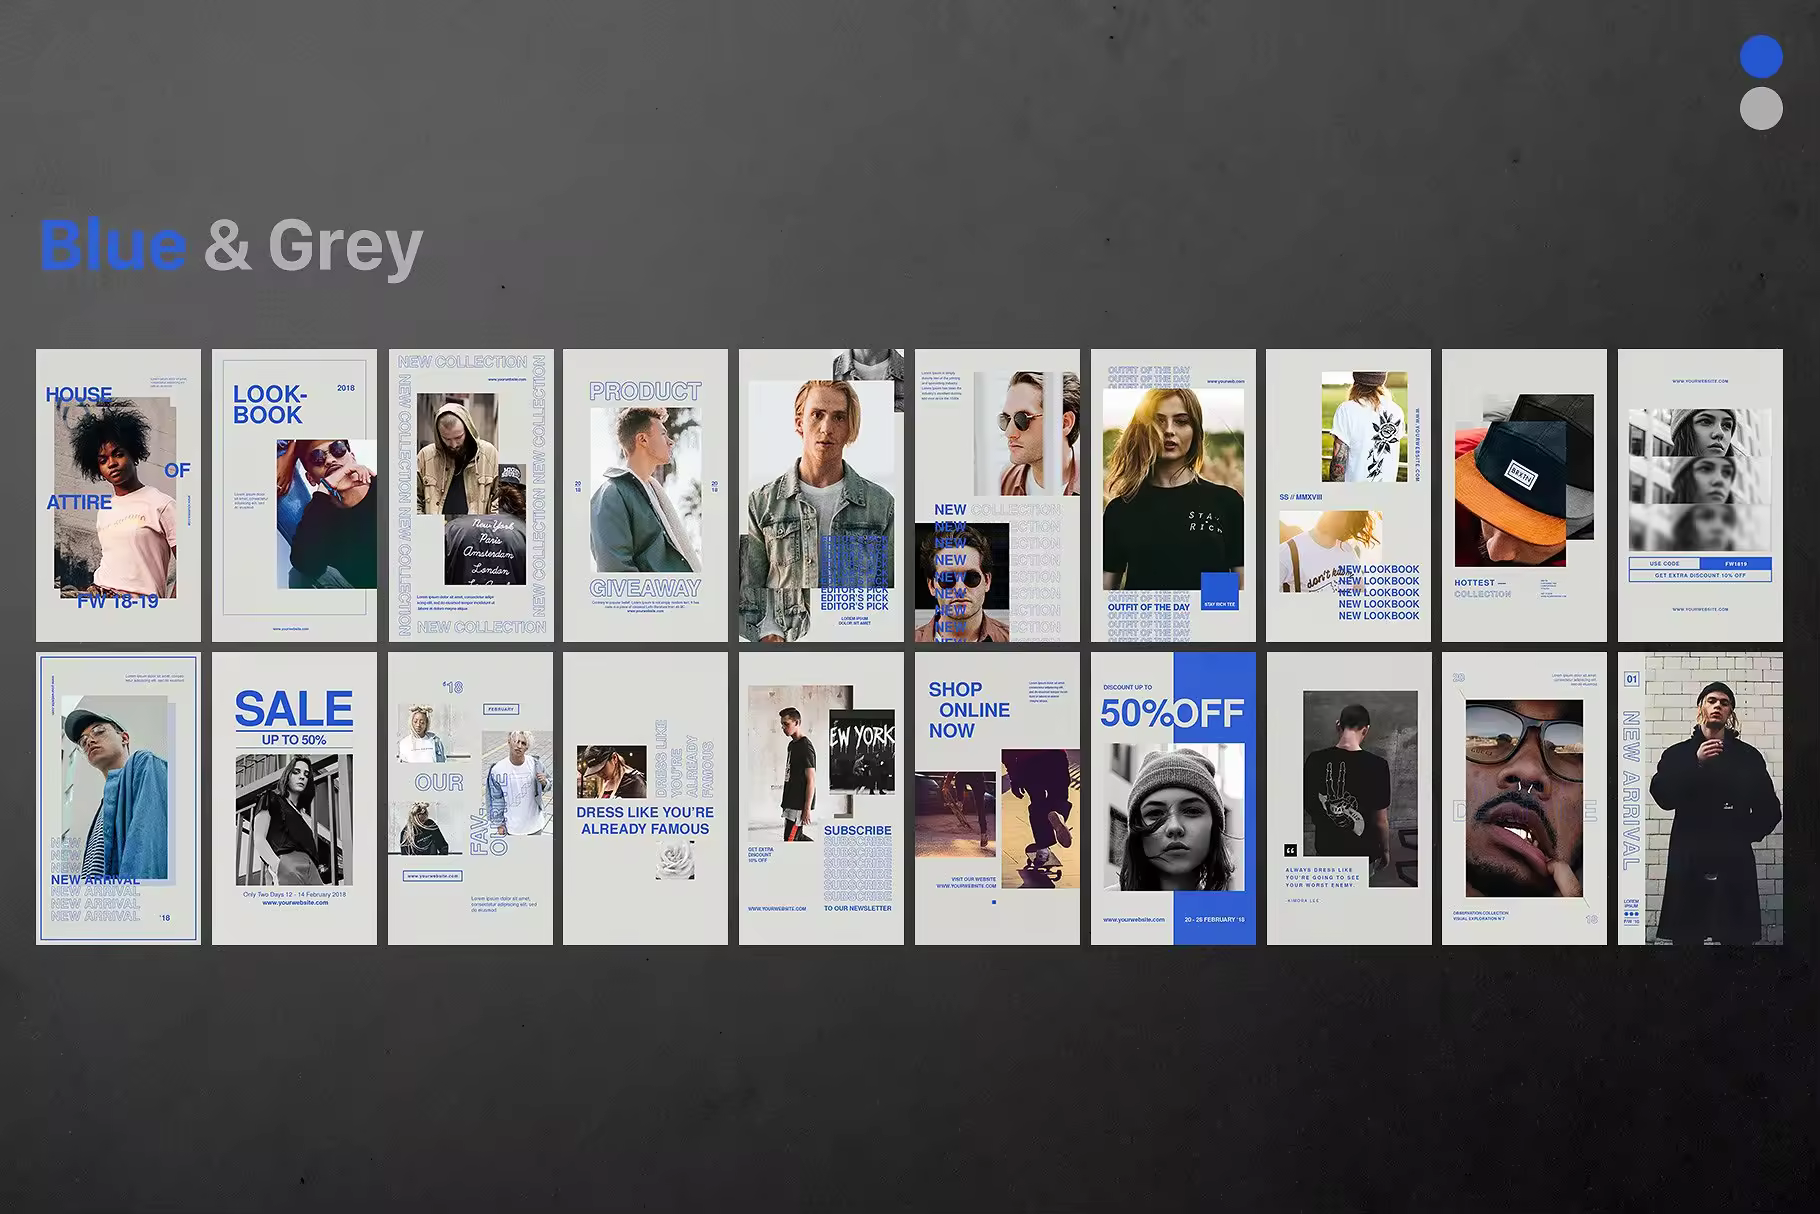Click the 'GIVEAWAY' outlined heading
1820x1214 pixels.
coord(645,588)
